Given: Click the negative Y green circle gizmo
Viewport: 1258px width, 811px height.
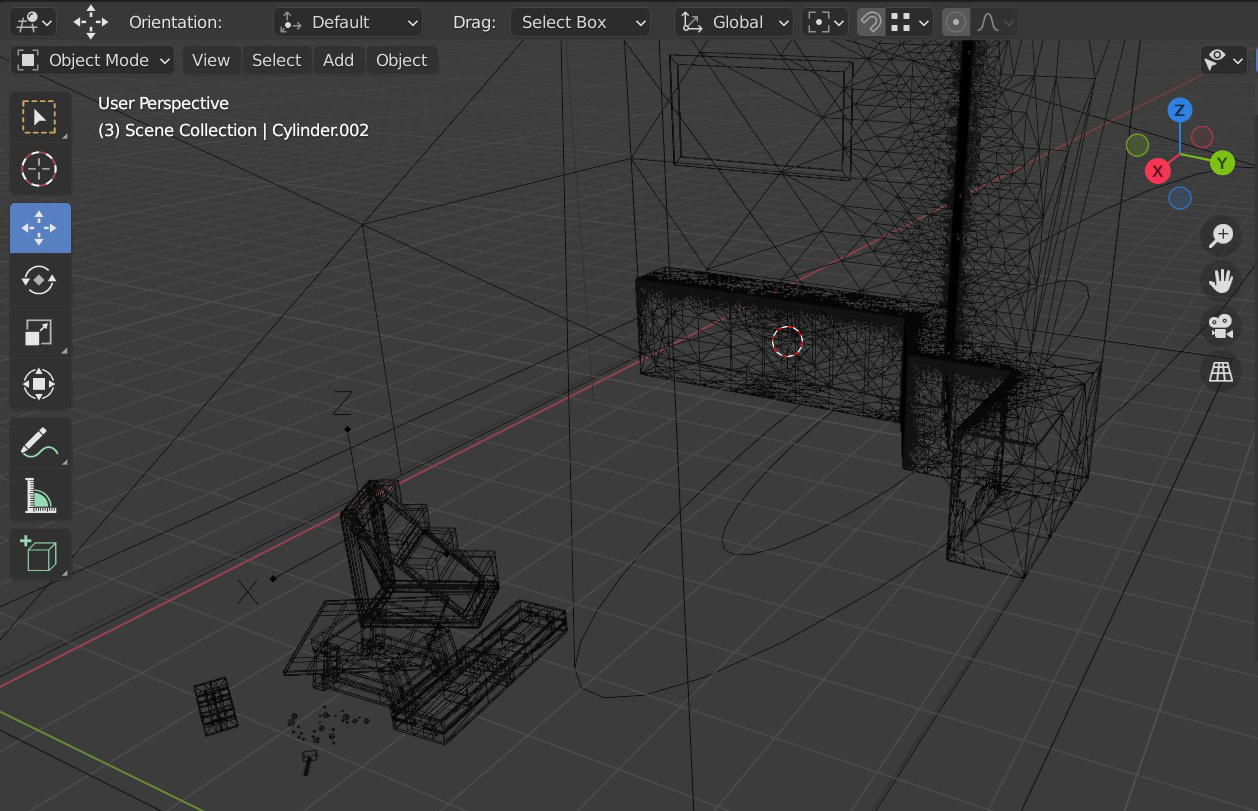Looking at the screenshot, I should 1137,146.
